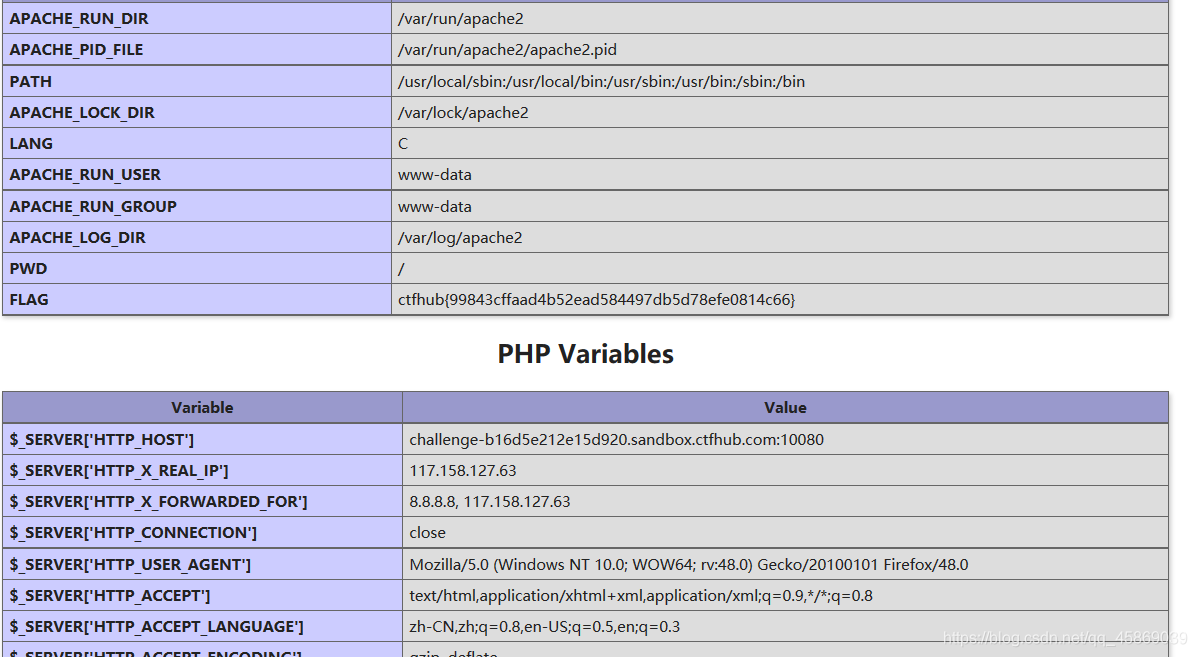Click the Variable column header
1197x657 pixels.
coord(202,407)
